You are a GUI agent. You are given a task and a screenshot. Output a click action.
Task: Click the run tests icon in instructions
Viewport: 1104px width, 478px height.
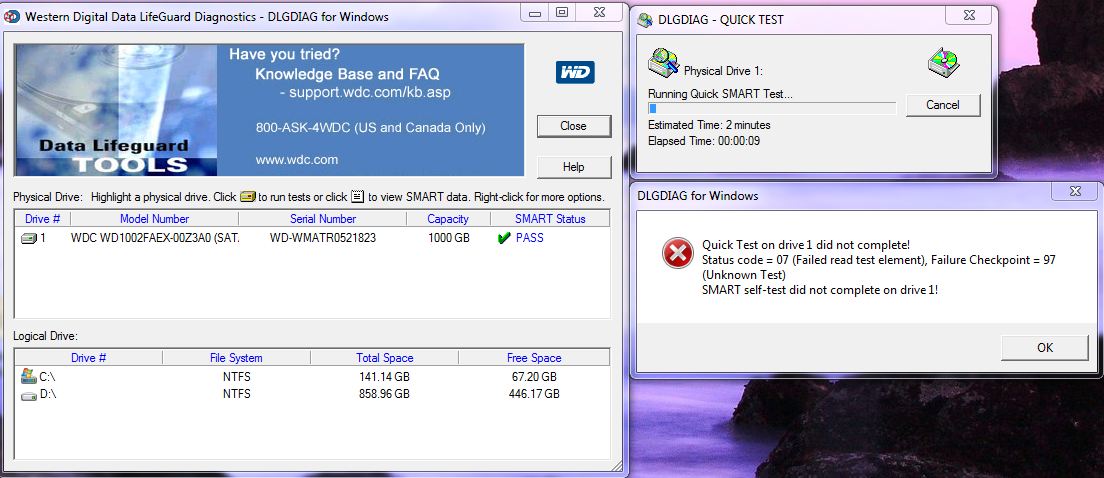point(247,196)
